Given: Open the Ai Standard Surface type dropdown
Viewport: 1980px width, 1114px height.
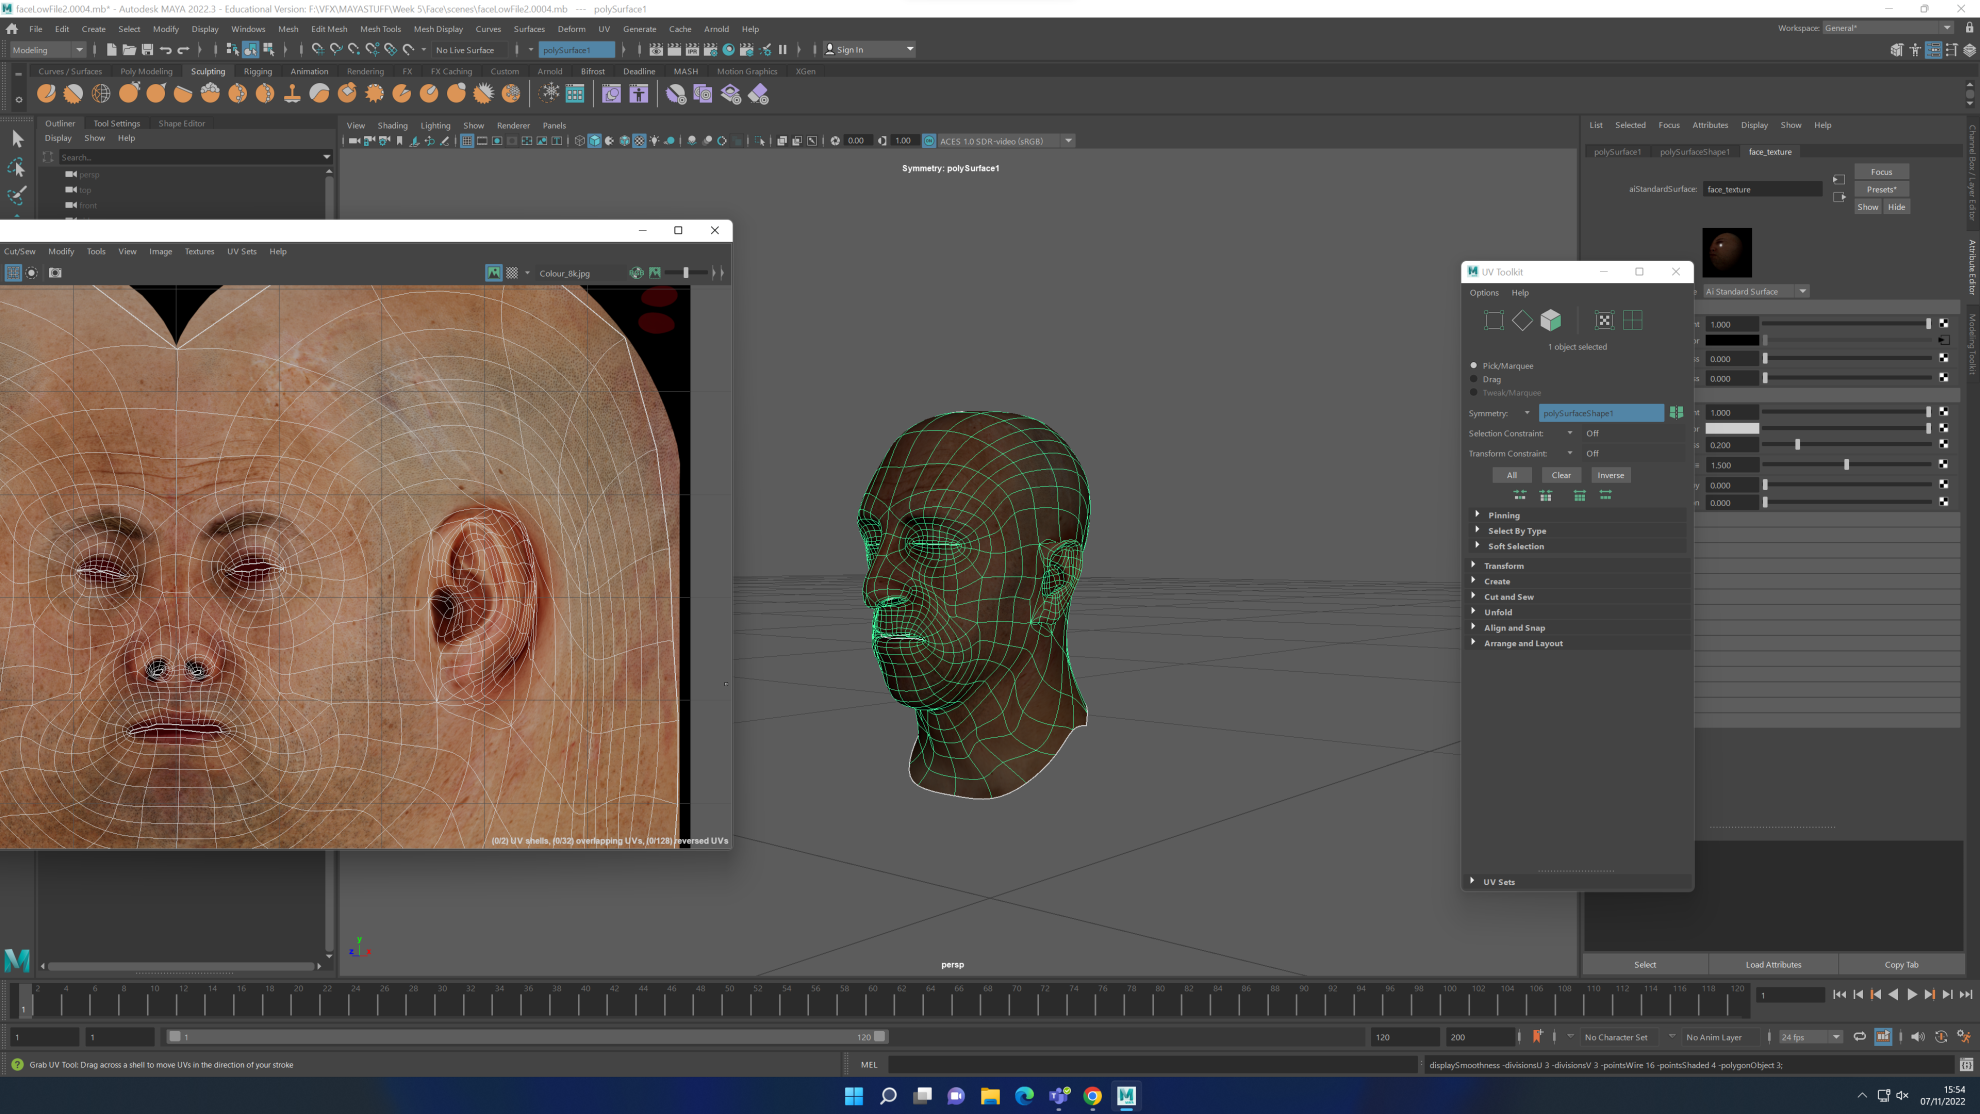Looking at the screenshot, I should [x=1757, y=291].
